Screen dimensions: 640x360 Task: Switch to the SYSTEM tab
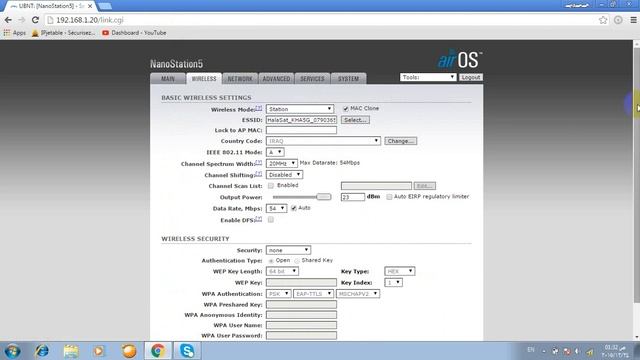click(348, 79)
